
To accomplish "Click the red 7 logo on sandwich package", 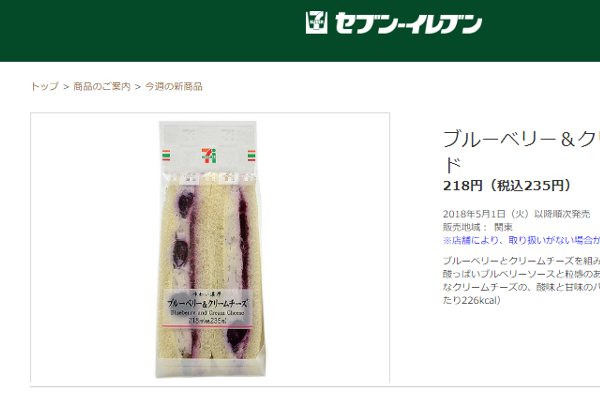I will click(x=209, y=155).
